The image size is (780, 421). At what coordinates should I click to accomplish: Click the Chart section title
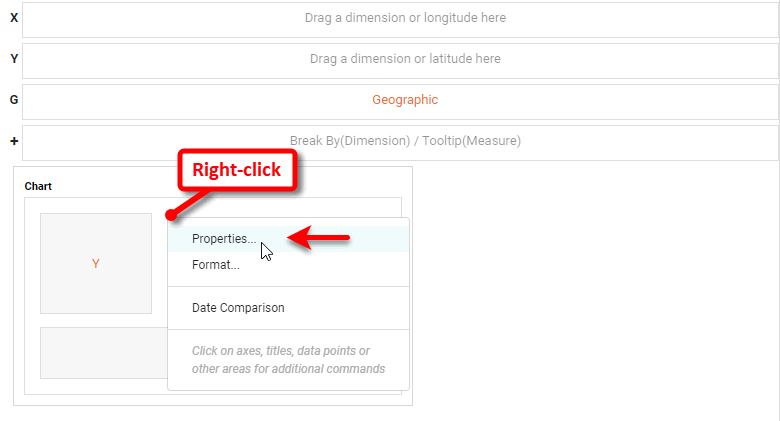point(38,186)
